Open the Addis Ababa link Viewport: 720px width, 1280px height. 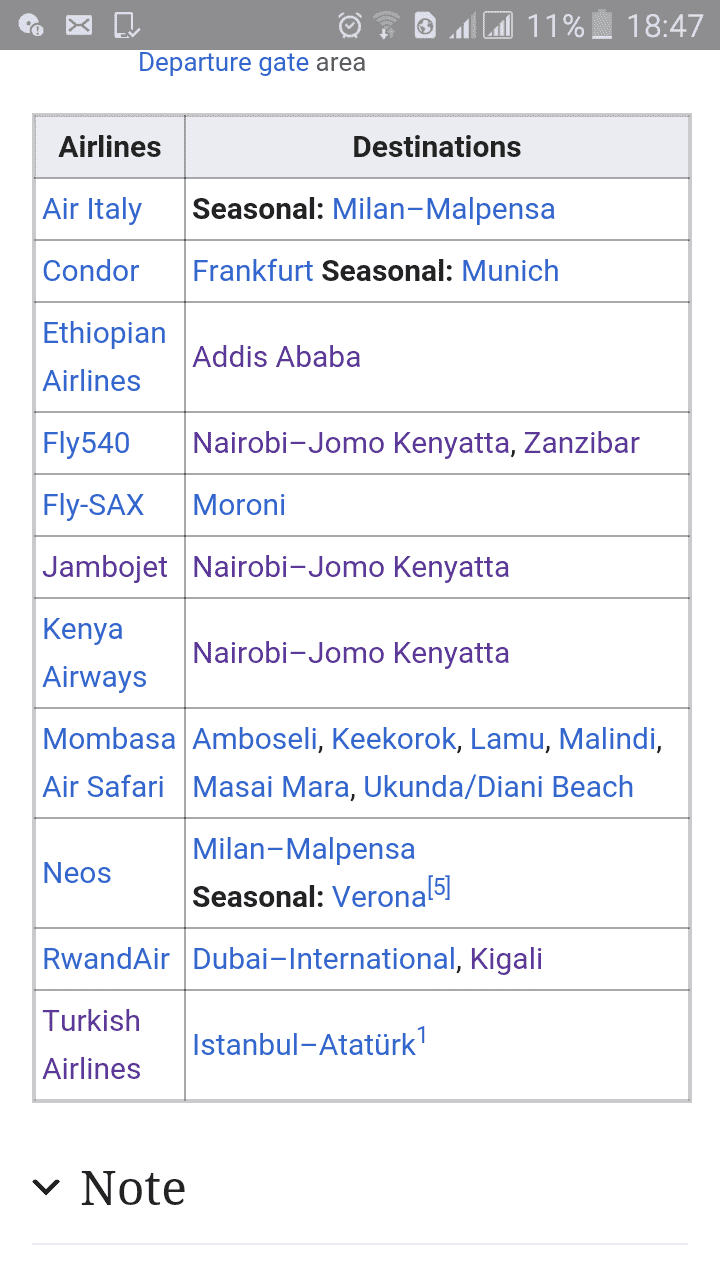(277, 357)
